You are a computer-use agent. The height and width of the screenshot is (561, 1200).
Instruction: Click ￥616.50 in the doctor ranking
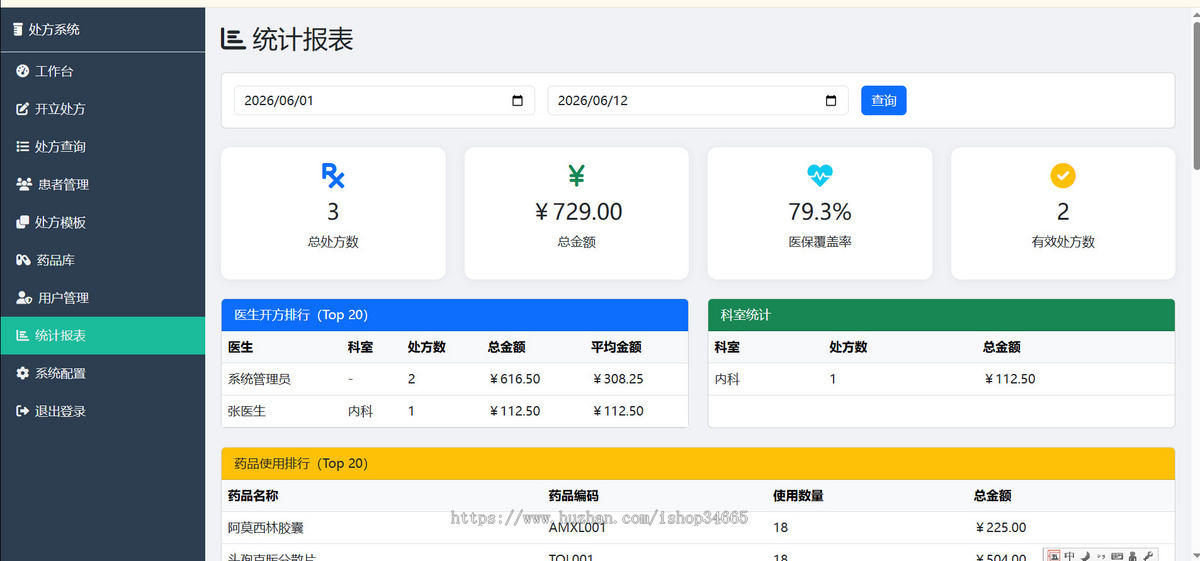514,379
